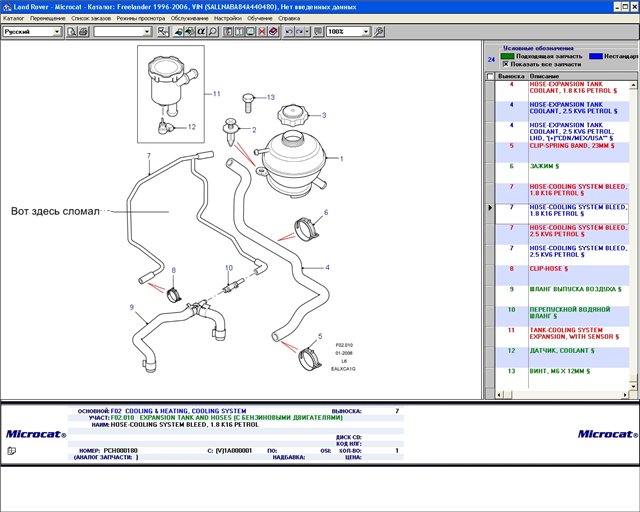This screenshot has width=640, height=512.
Task: Click the small notepad icon under the left Microcat logo
Action: (x=11, y=451)
